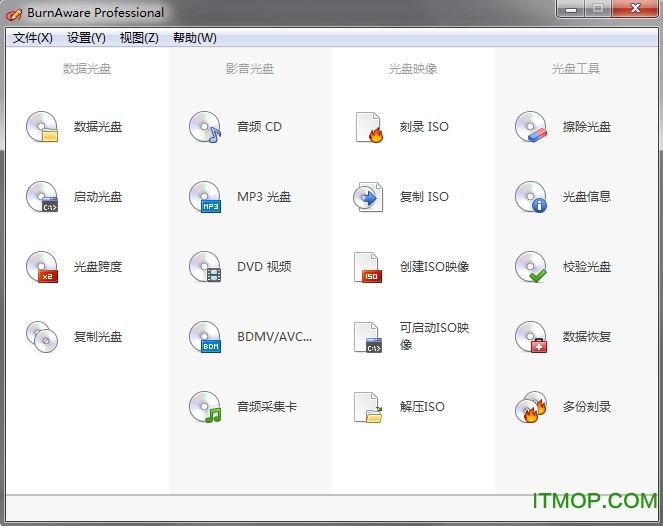Expand the 视图(Z) menu
Image resolution: width=663 pixels, height=526 pixels.
[139, 38]
